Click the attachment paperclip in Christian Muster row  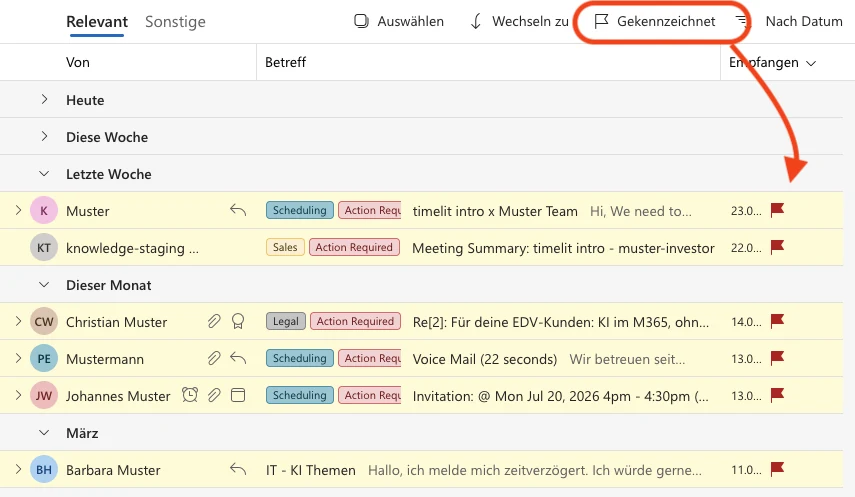[x=214, y=321]
